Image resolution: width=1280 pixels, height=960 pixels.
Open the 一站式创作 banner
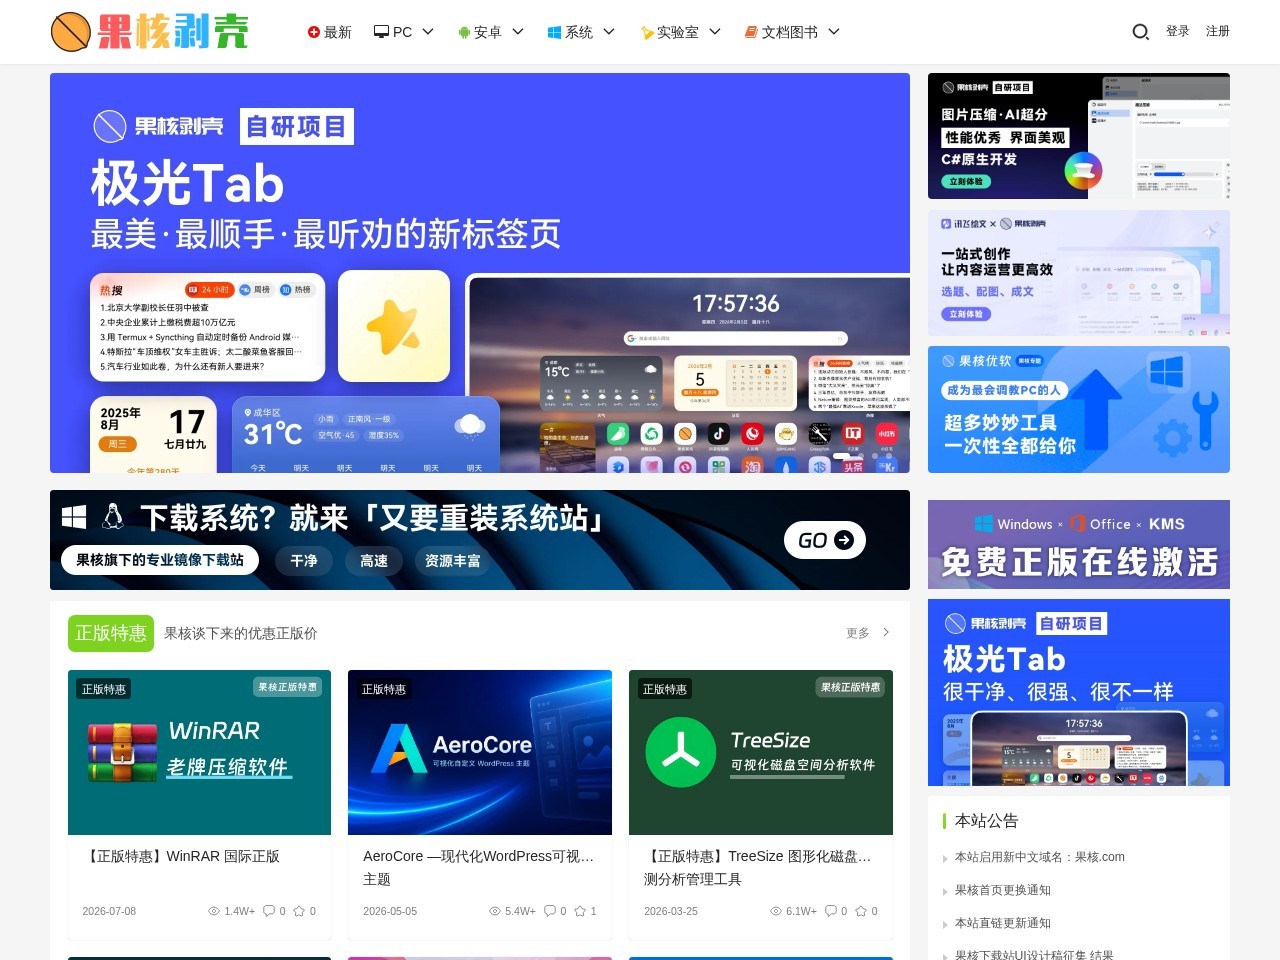click(x=1079, y=273)
